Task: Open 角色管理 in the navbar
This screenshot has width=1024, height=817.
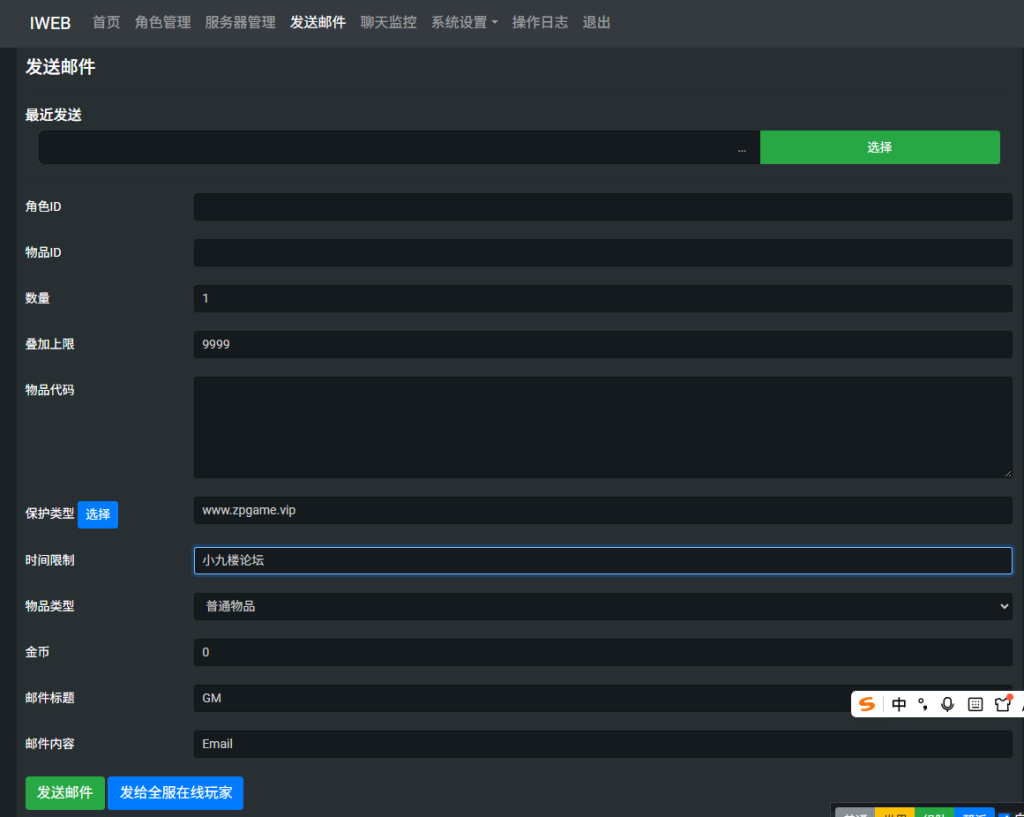Action: pos(163,22)
